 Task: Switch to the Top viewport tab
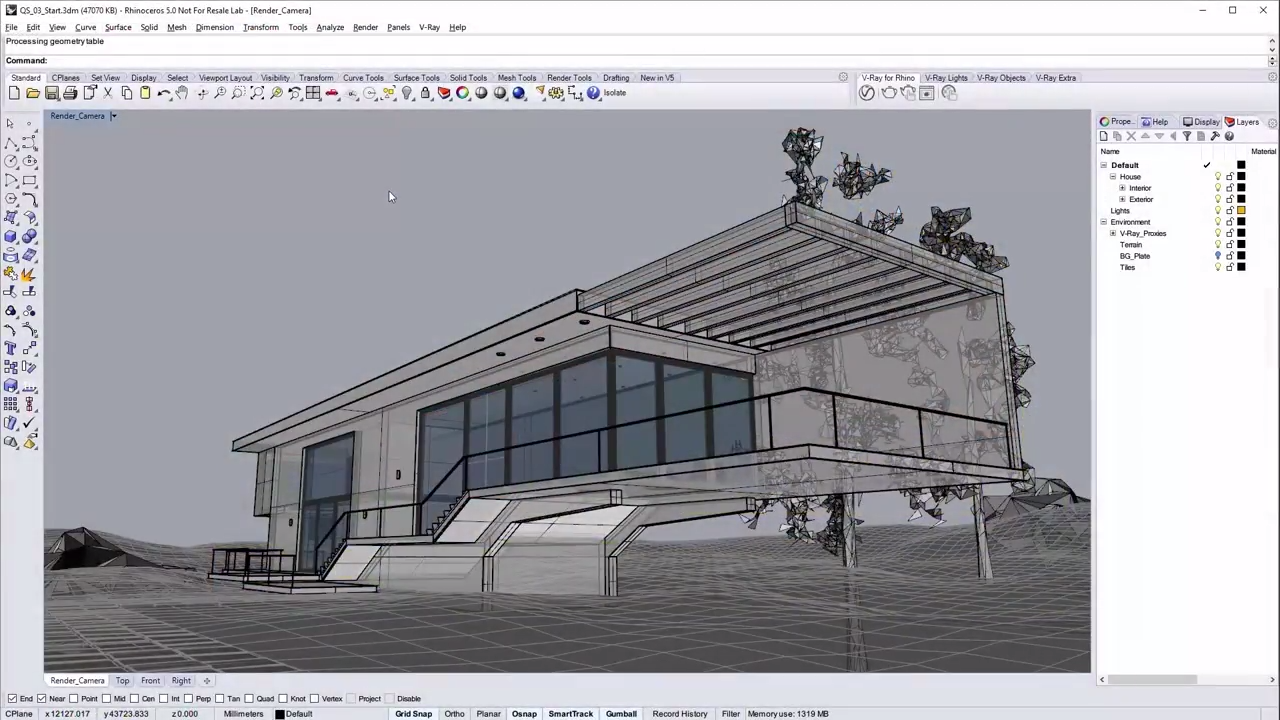tap(122, 680)
